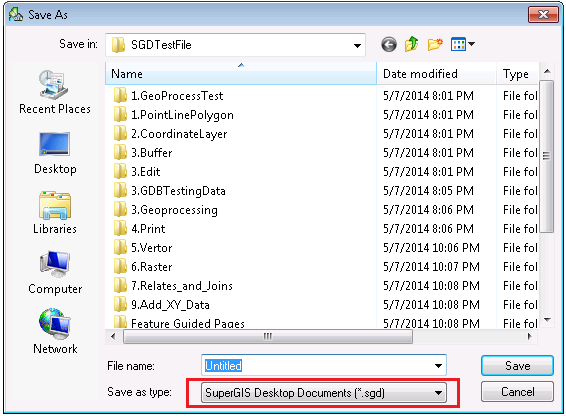Click the horizontal scrollbar thumb
Screen dimensions: 566x416
point(267,337)
